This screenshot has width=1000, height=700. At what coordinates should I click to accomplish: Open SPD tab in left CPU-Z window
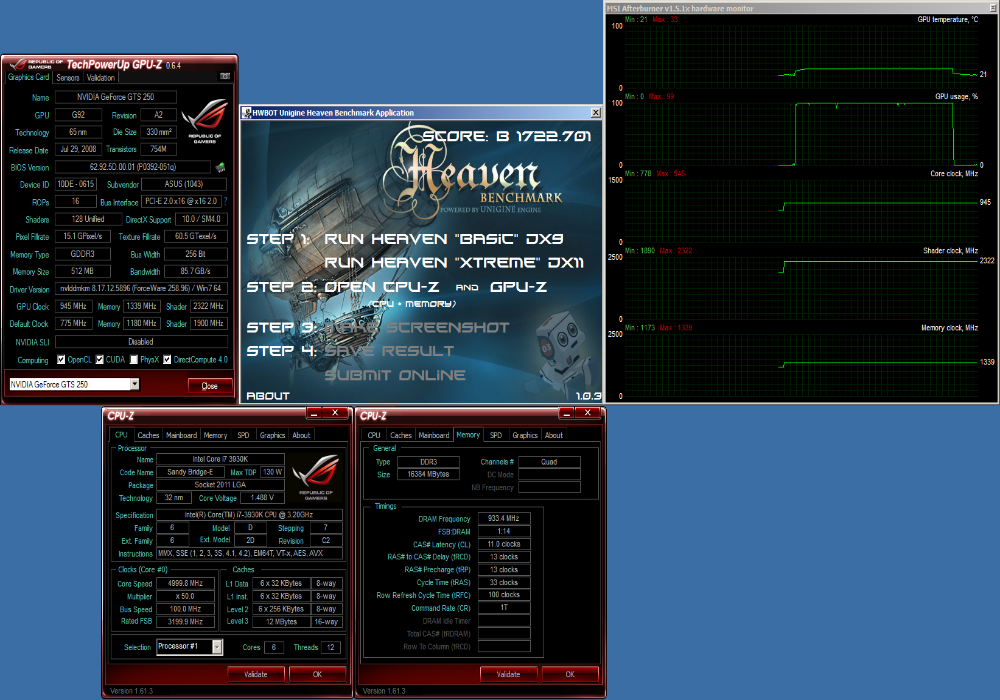point(243,435)
